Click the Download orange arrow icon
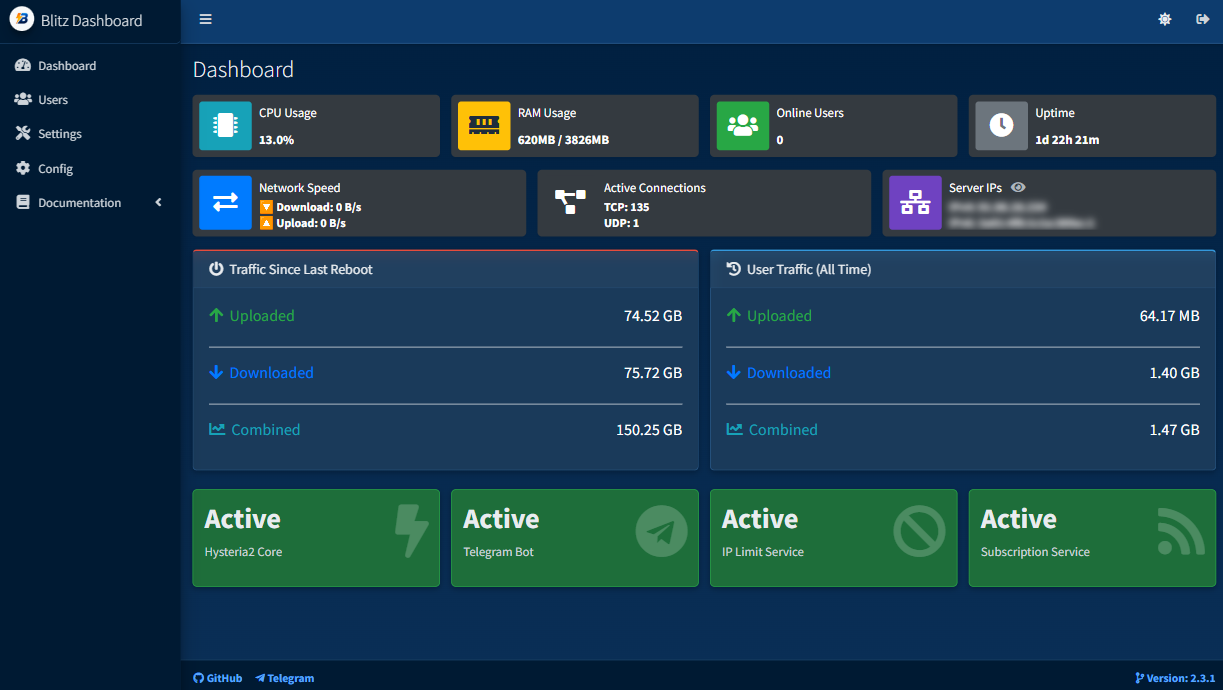This screenshot has height=690, width=1223. click(x=266, y=208)
